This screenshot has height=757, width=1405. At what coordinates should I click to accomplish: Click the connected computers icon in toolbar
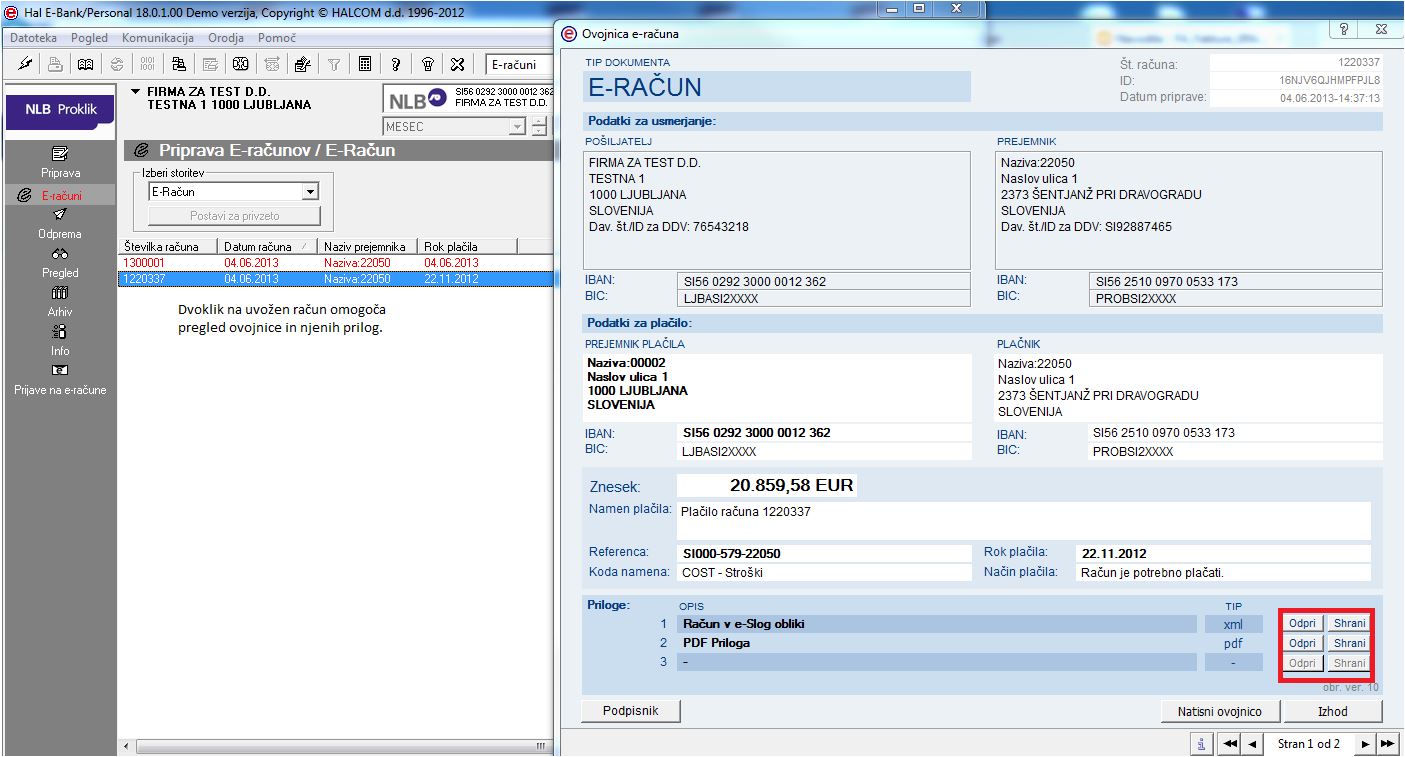pos(178,64)
